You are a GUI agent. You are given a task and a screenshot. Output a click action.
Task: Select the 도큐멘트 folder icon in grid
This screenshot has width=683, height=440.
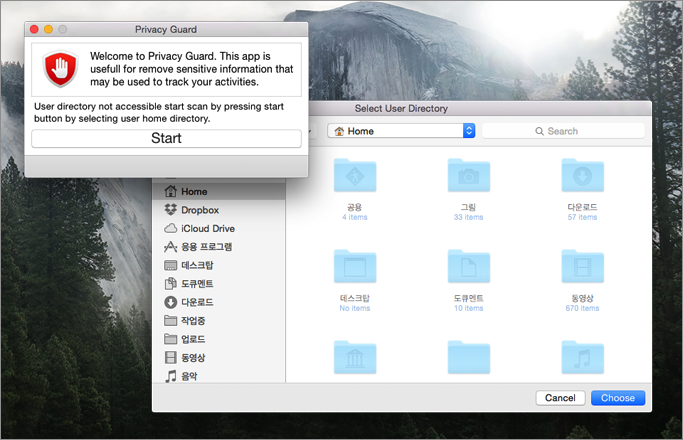click(x=469, y=267)
